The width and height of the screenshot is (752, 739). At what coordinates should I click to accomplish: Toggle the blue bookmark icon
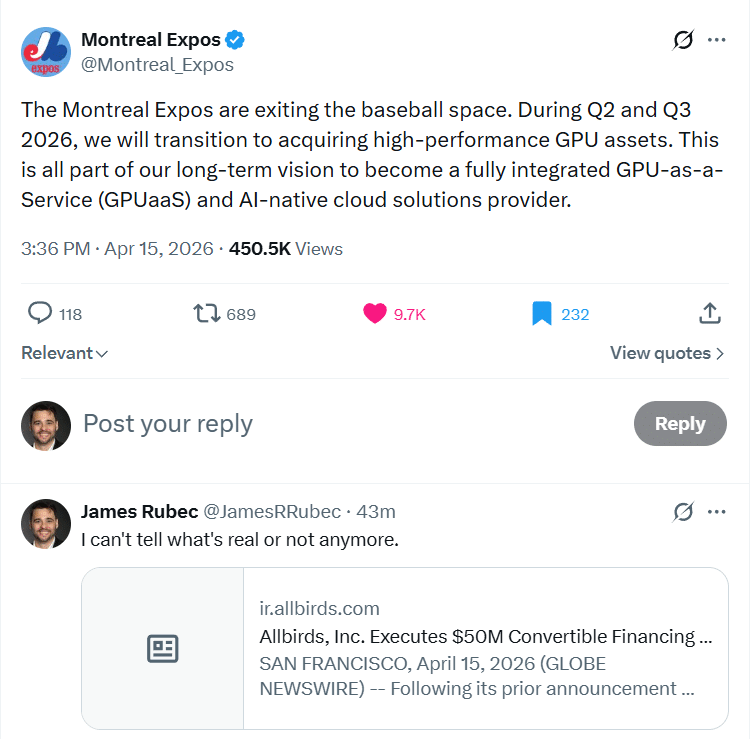(542, 314)
